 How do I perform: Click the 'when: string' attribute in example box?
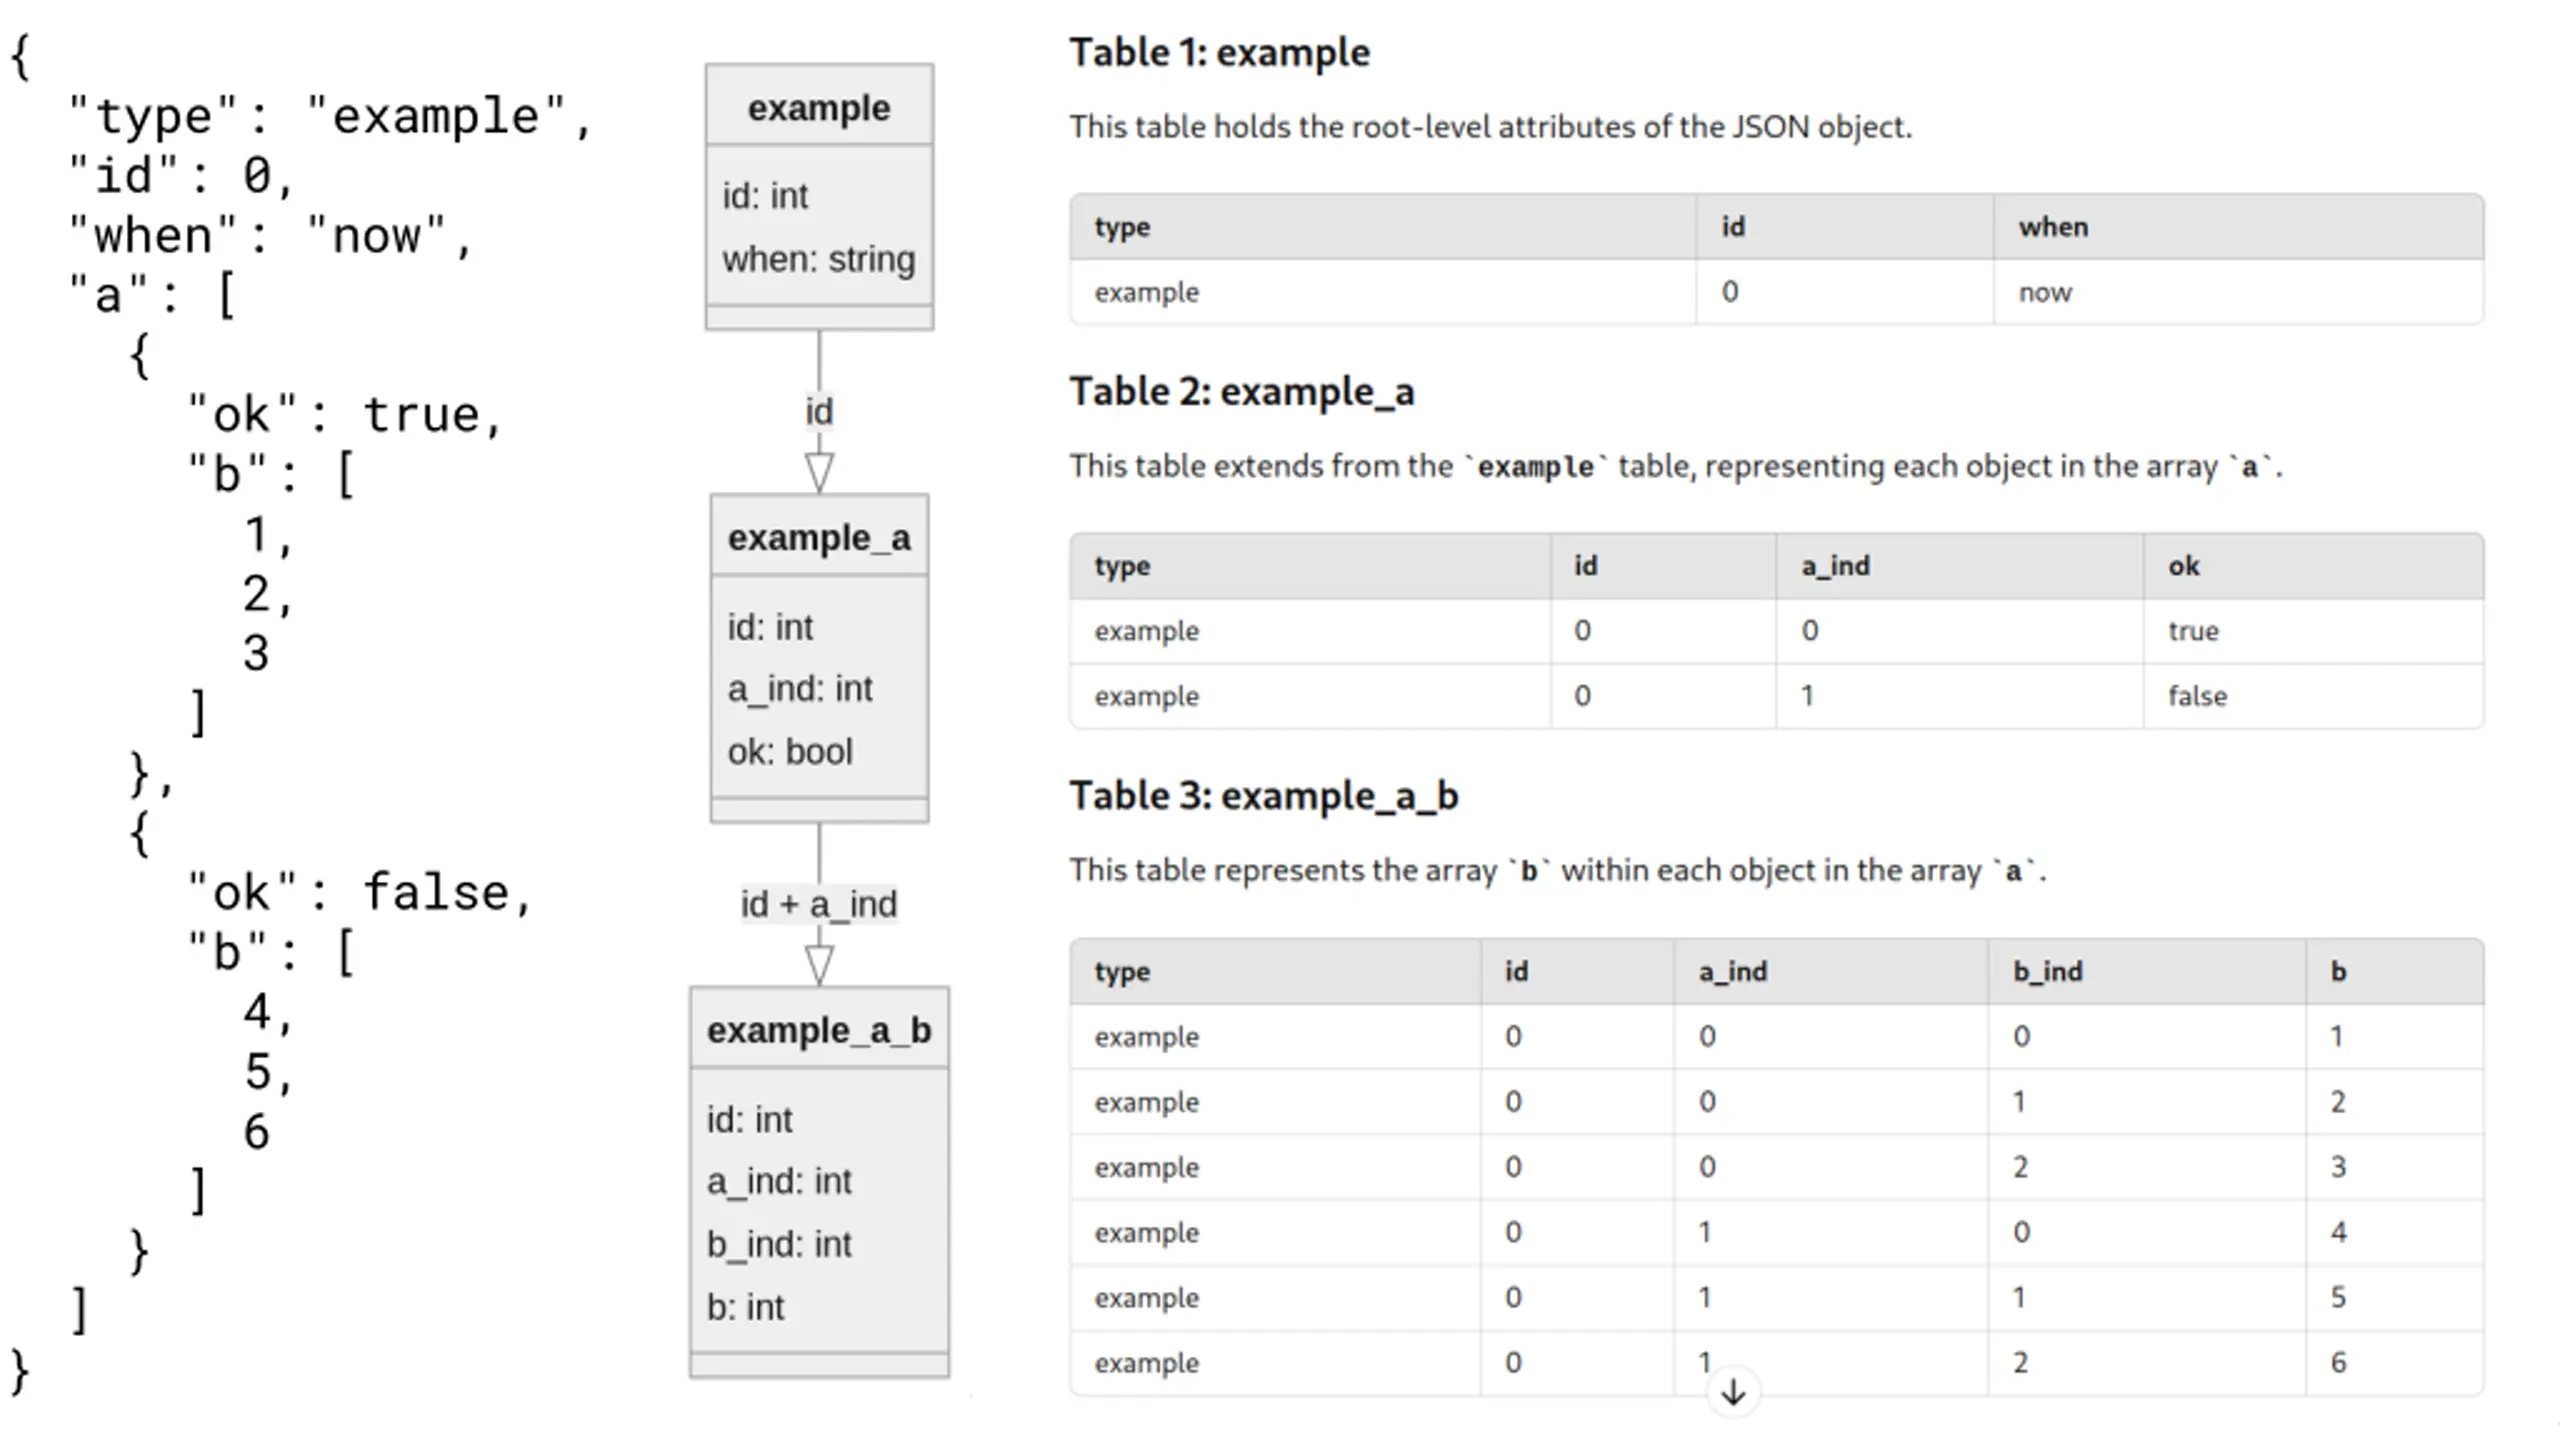click(818, 259)
